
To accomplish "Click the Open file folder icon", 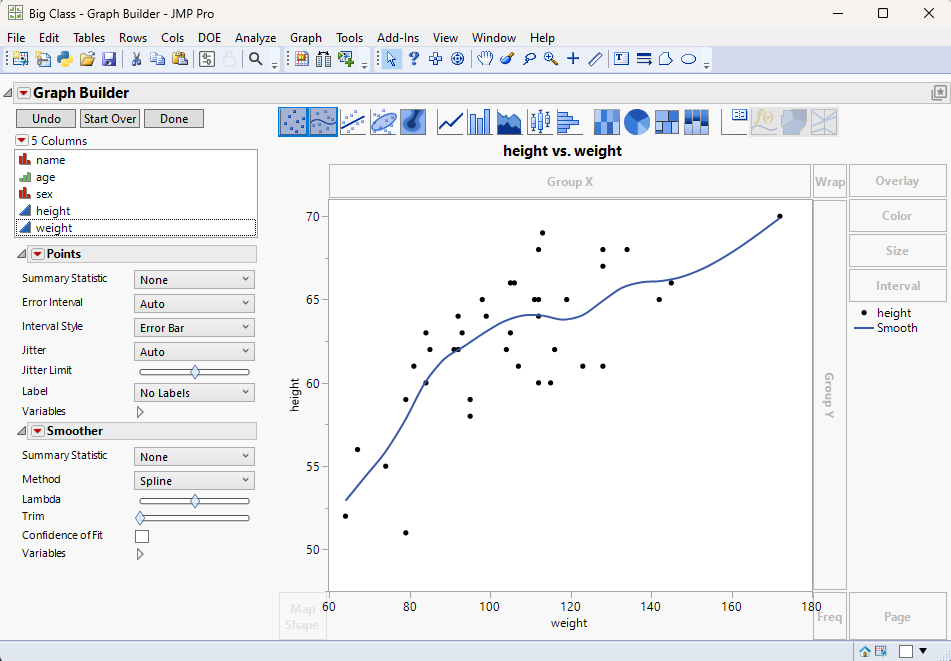I will pyautogui.click(x=87, y=59).
